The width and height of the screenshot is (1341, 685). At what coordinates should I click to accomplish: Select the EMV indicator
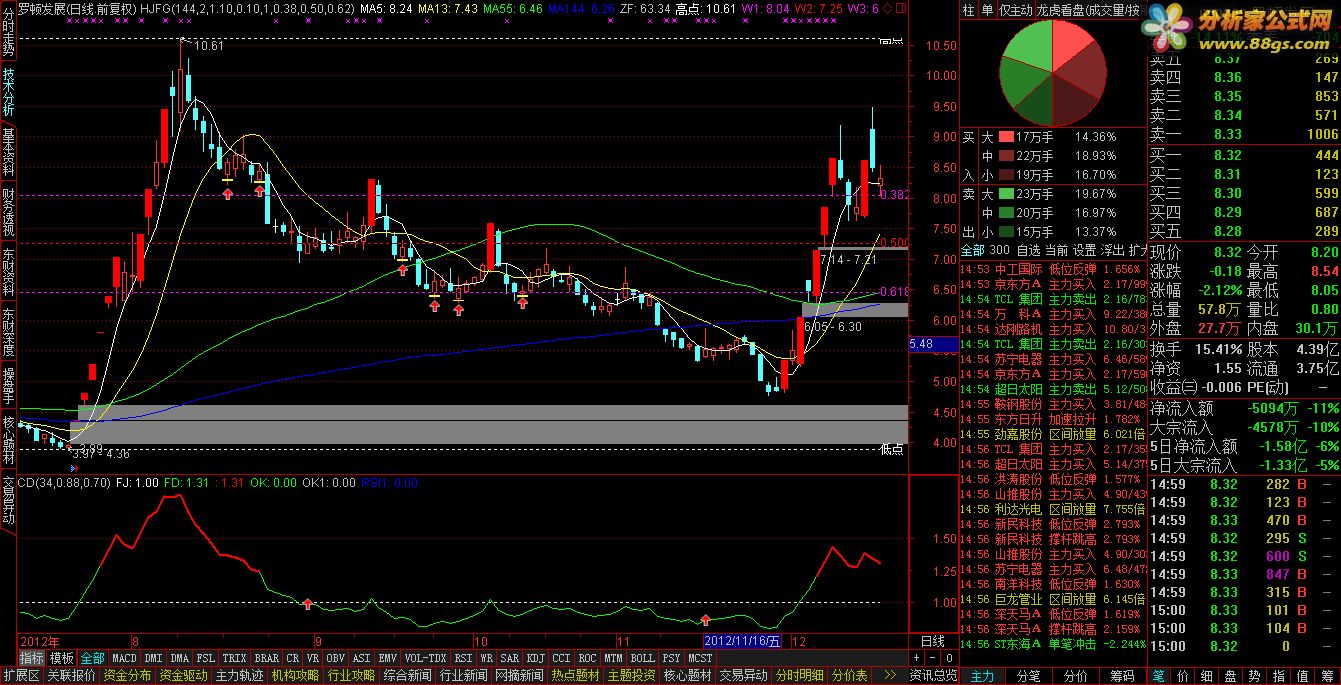point(387,659)
